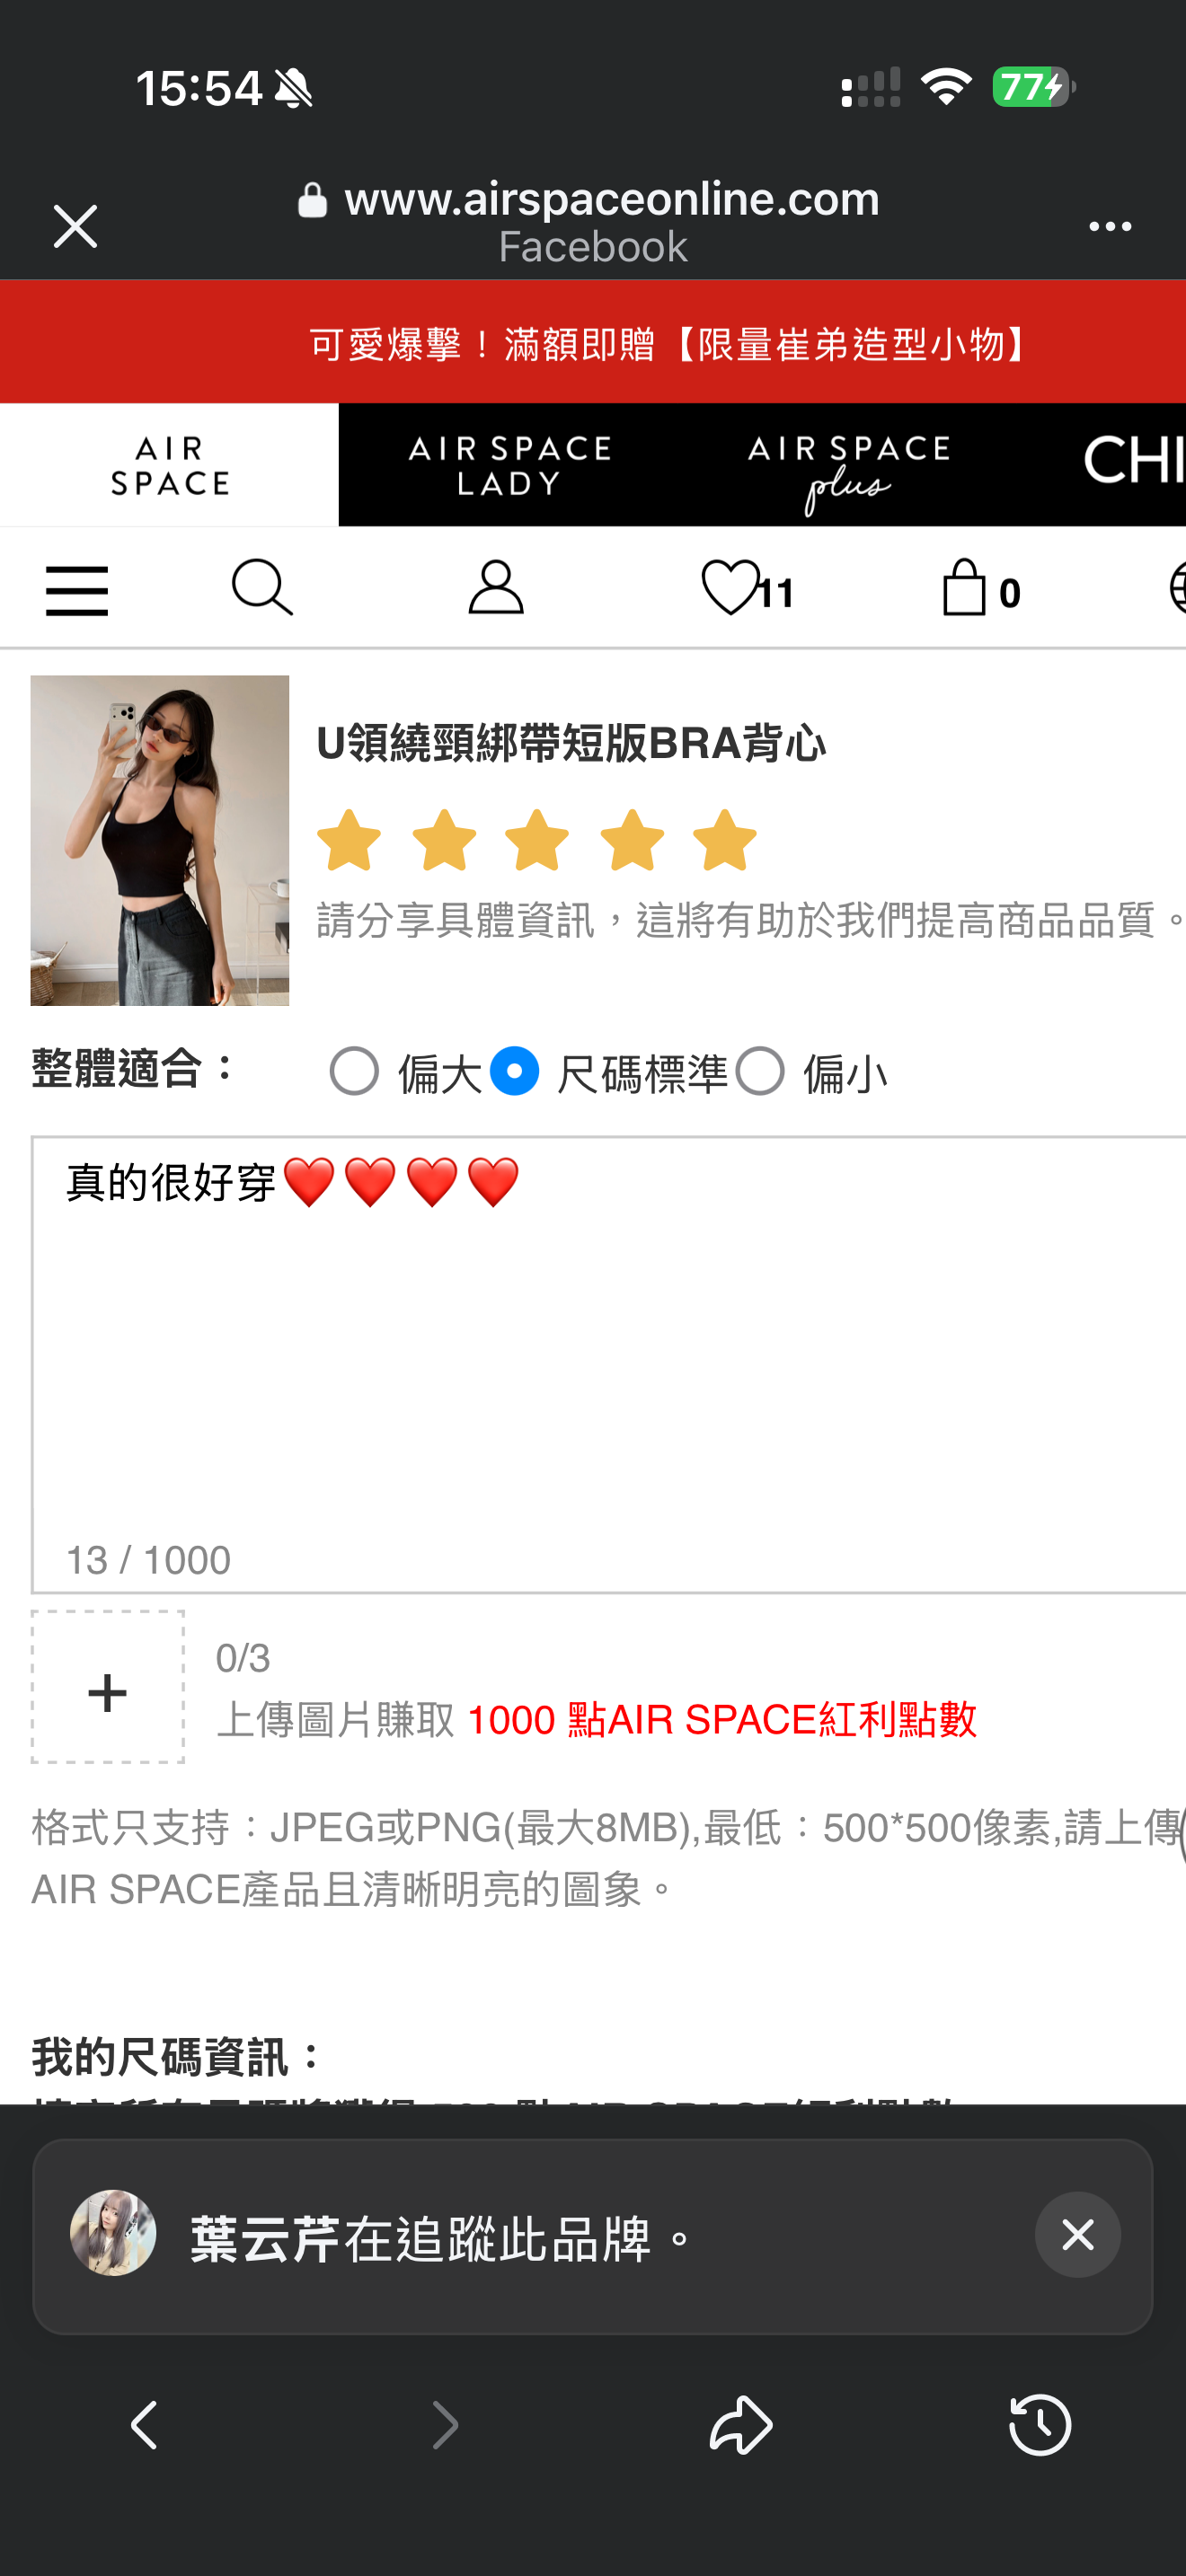The image size is (1186, 2576).
Task: Set rating to the third star
Action: (x=537, y=840)
